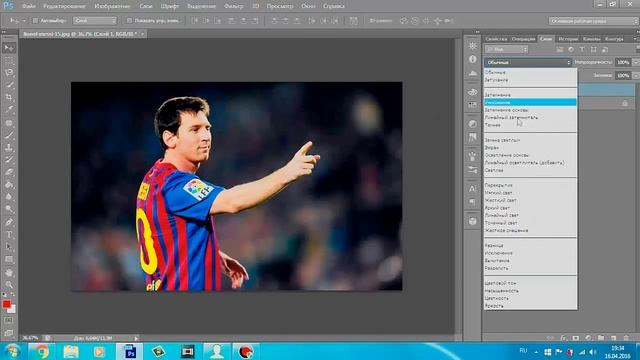Open tool preset picker arrow in options bar
Image resolution: width=640 pixels, height=360 pixels.
[24, 20]
